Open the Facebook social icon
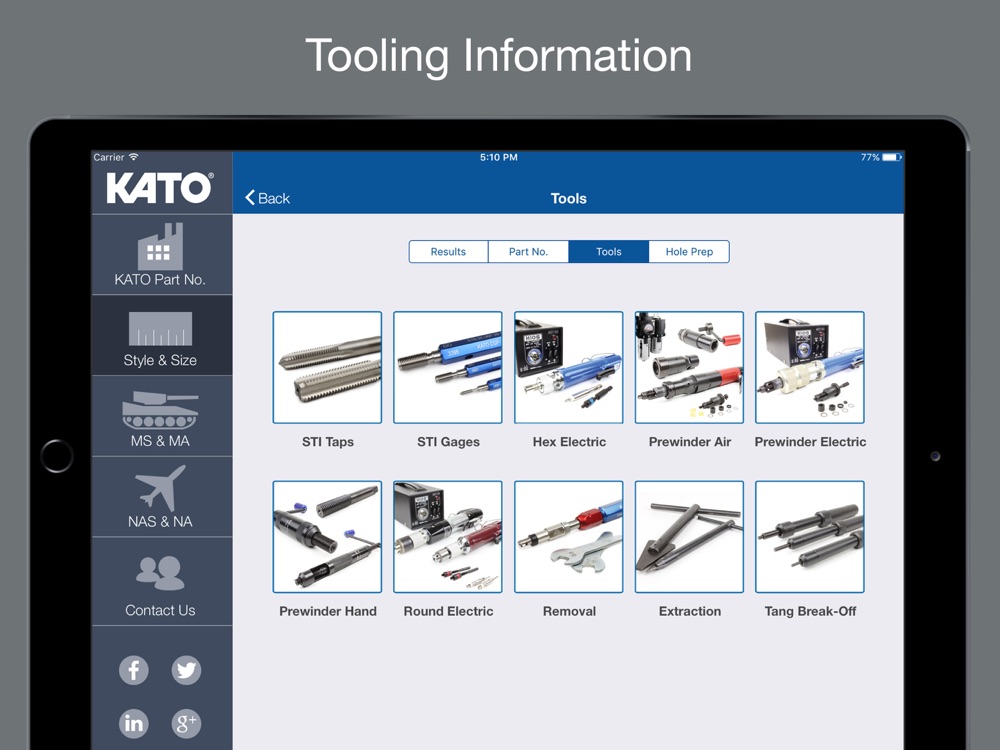Viewport: 1000px width, 750px height. [x=134, y=670]
